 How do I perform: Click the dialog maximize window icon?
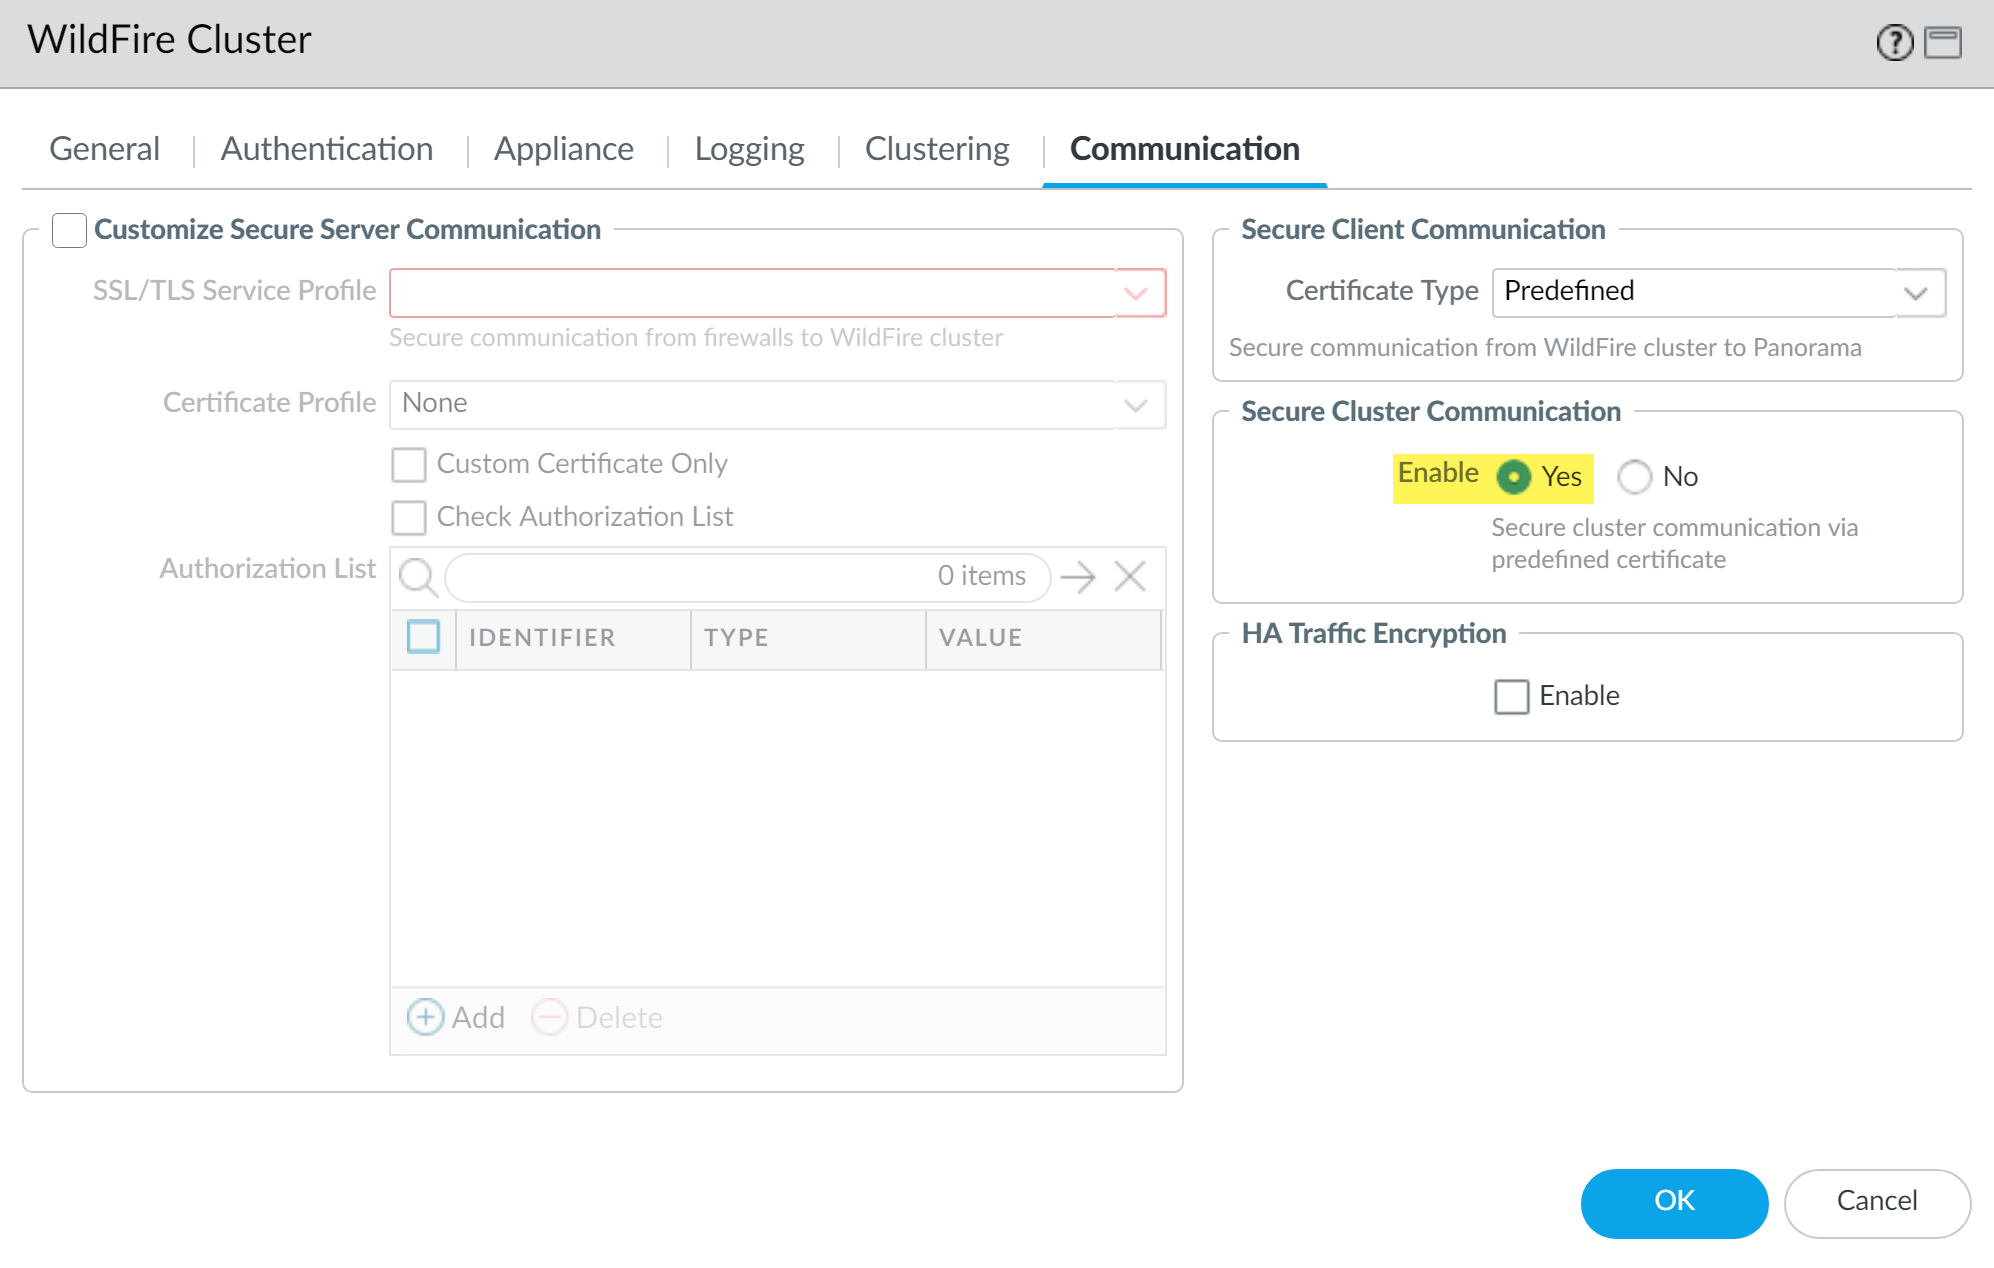1942,43
